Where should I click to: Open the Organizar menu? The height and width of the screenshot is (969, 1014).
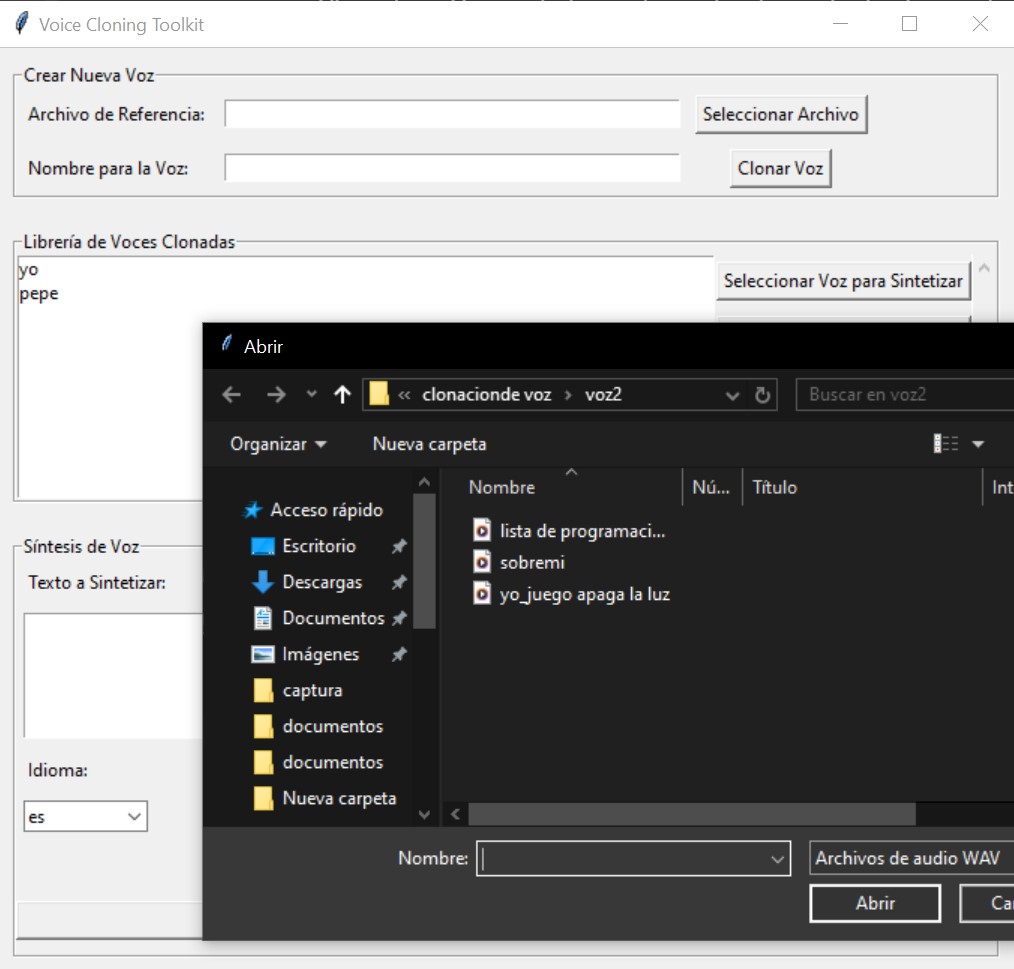278,444
